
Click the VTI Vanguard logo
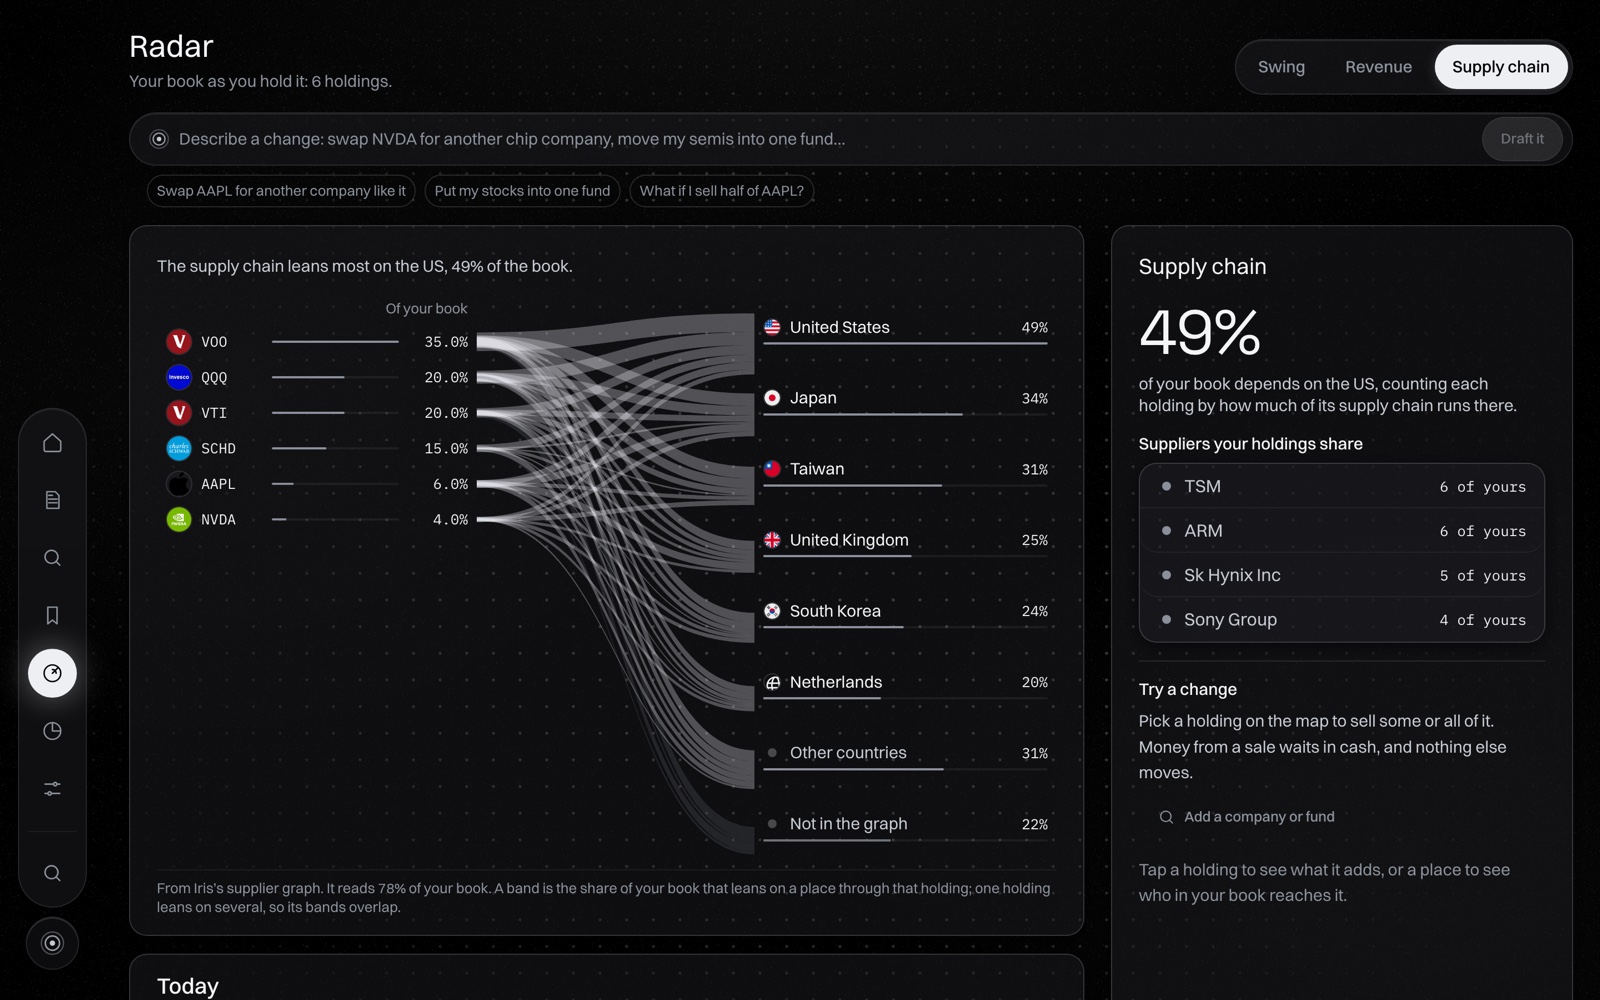(x=179, y=413)
